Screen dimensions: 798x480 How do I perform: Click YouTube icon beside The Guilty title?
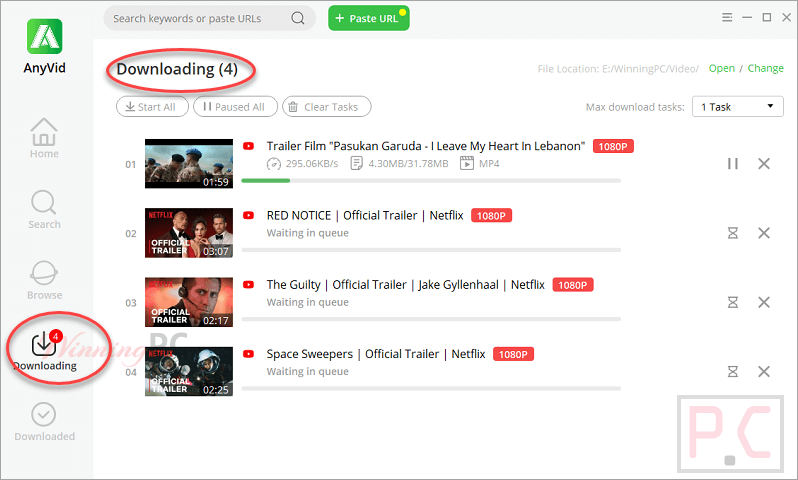coord(248,285)
